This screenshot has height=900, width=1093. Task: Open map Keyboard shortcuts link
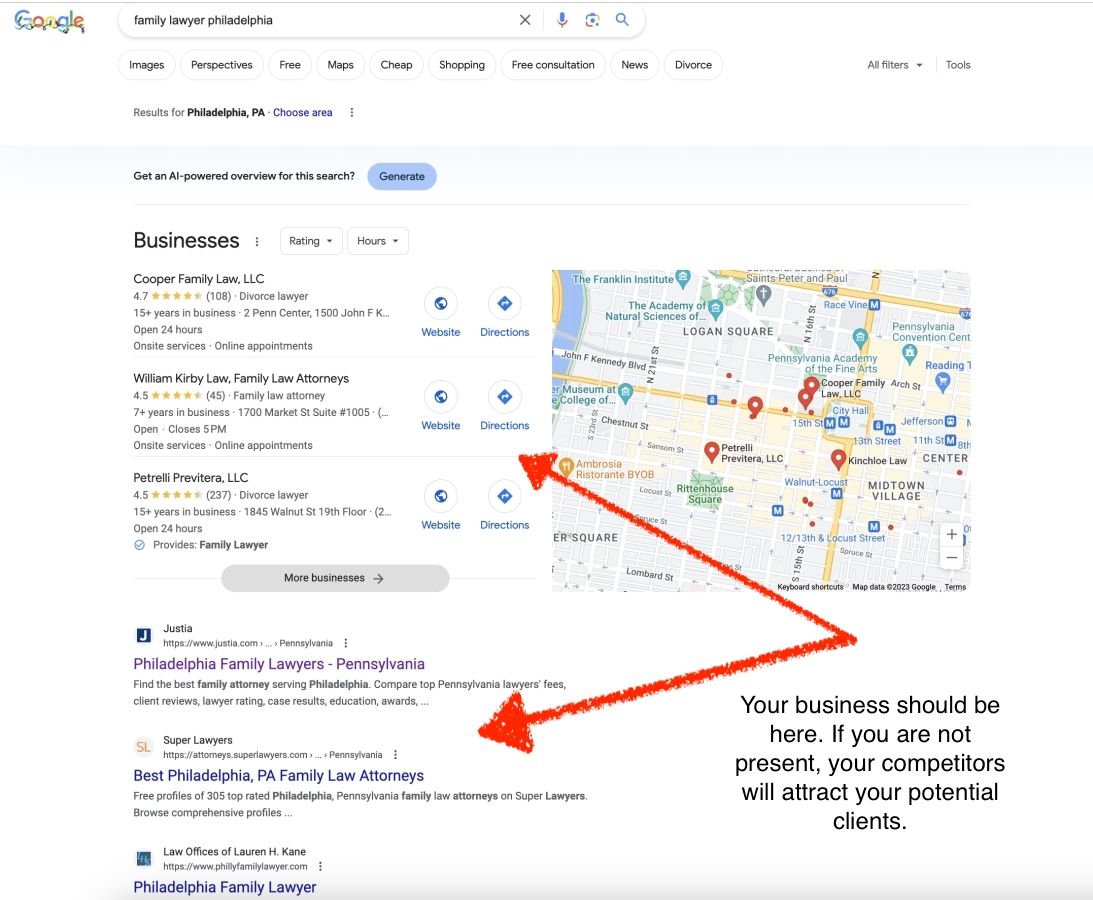tap(810, 587)
